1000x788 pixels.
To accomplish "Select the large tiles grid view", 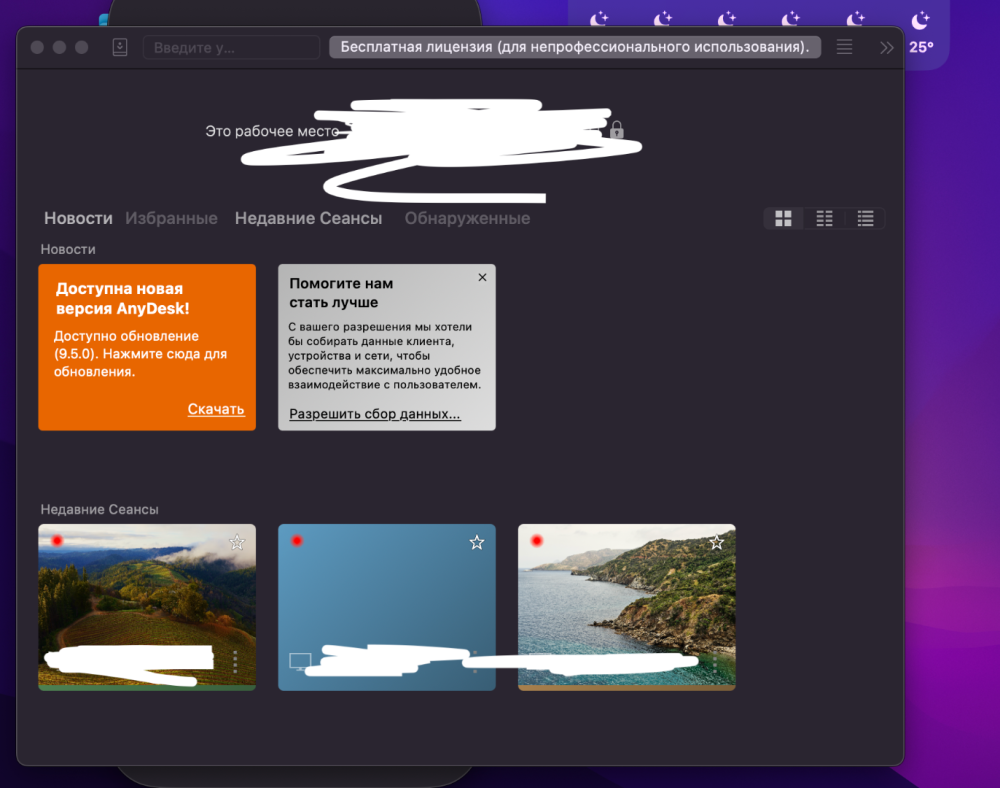I will click(783, 219).
